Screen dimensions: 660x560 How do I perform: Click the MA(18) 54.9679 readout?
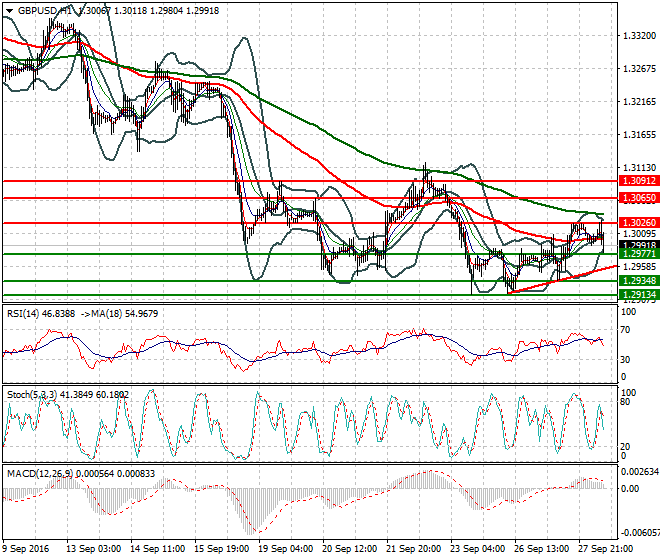click(x=120, y=314)
